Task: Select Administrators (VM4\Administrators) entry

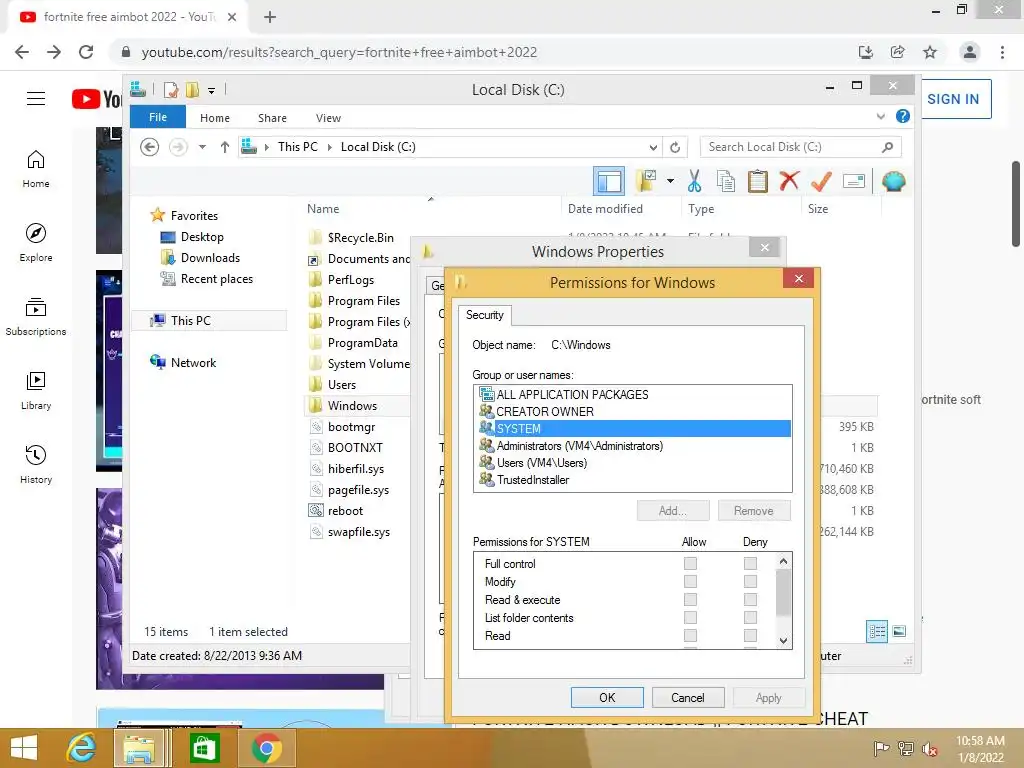Action: pyautogui.click(x=579, y=446)
